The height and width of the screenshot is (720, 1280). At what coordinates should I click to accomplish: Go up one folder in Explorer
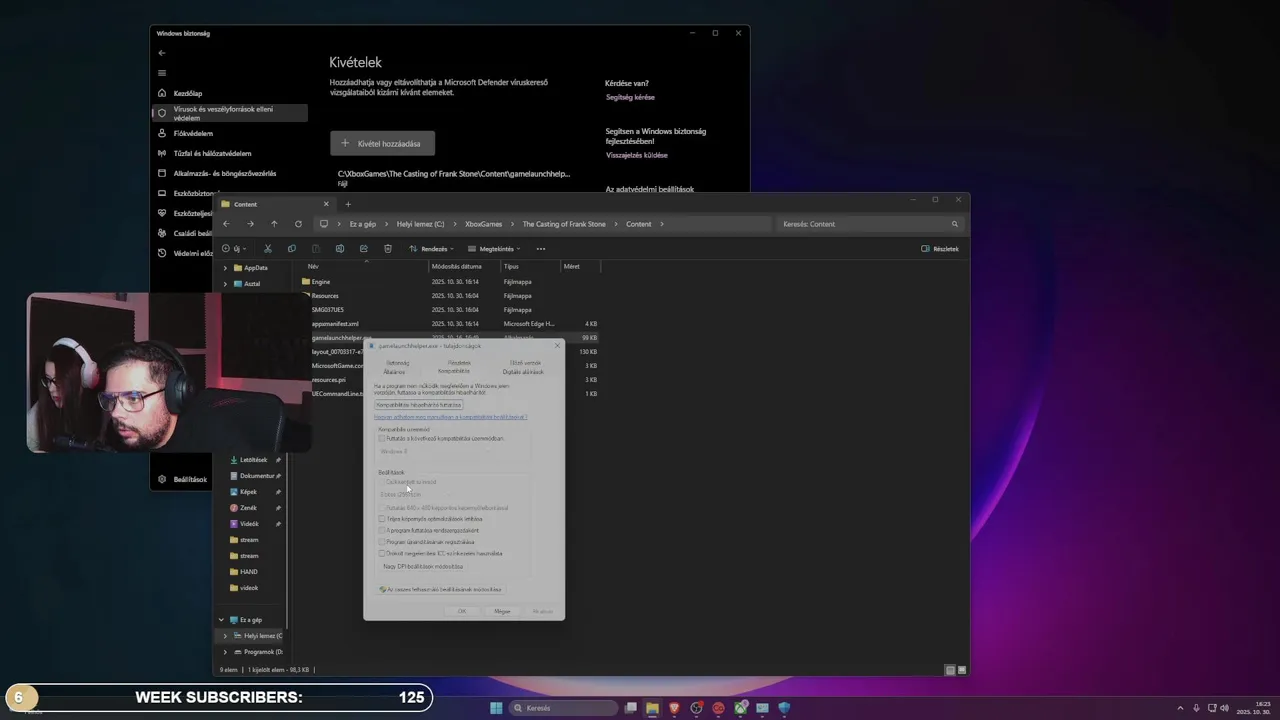tap(274, 224)
